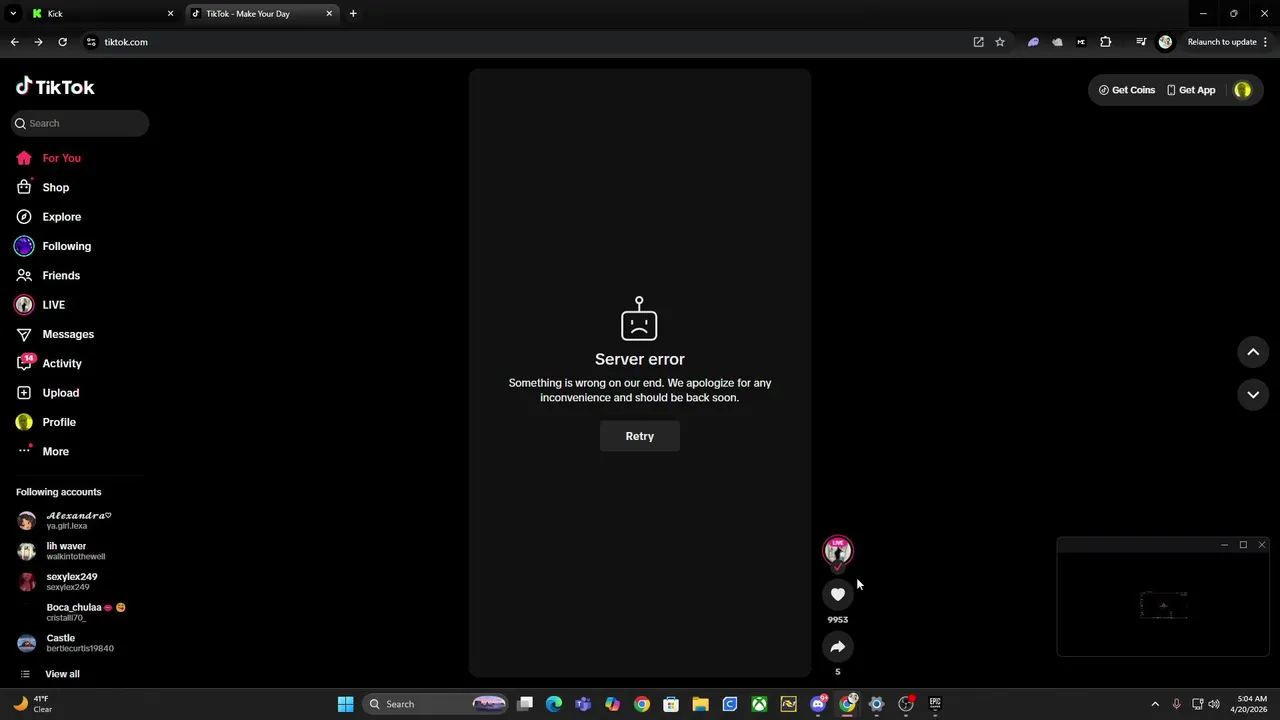Click the gray cloud extension icon
The height and width of the screenshot is (720, 1280).
[x=1057, y=42]
